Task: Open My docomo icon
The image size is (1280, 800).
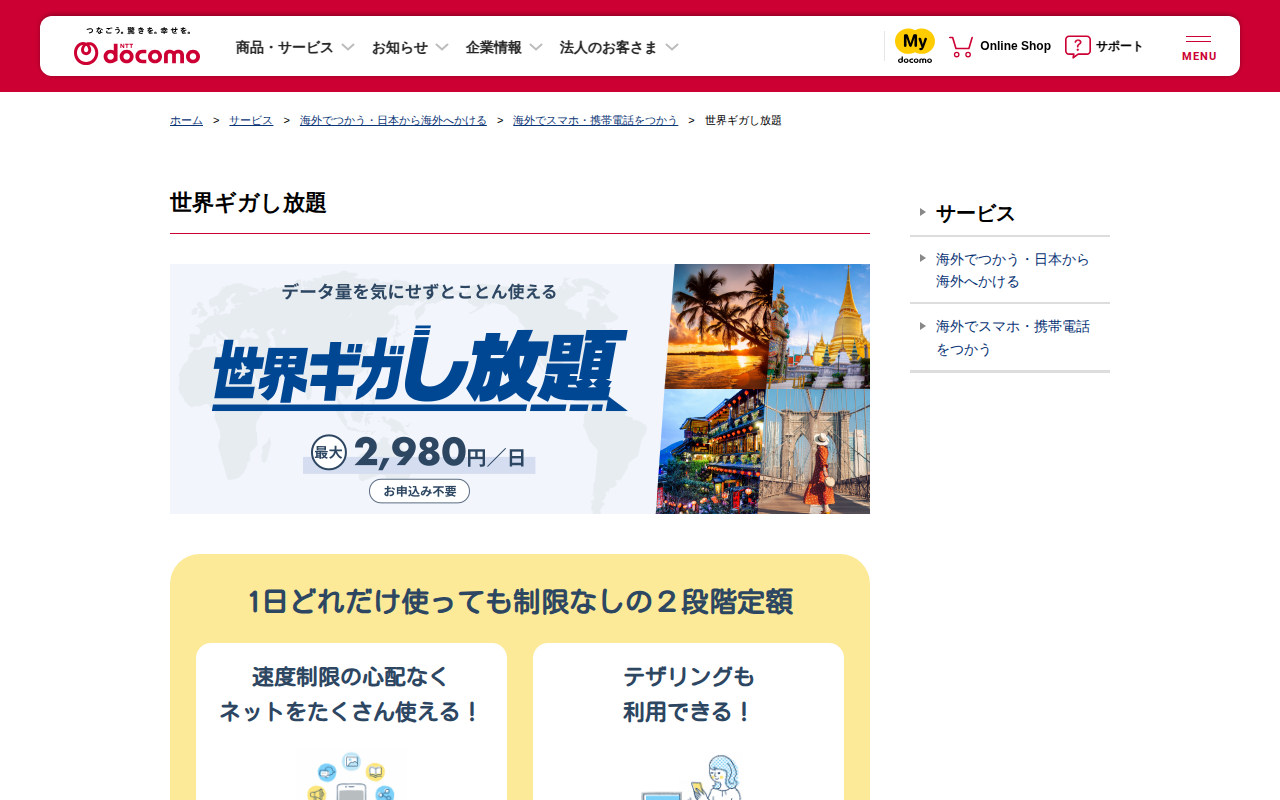Action: pos(914,46)
